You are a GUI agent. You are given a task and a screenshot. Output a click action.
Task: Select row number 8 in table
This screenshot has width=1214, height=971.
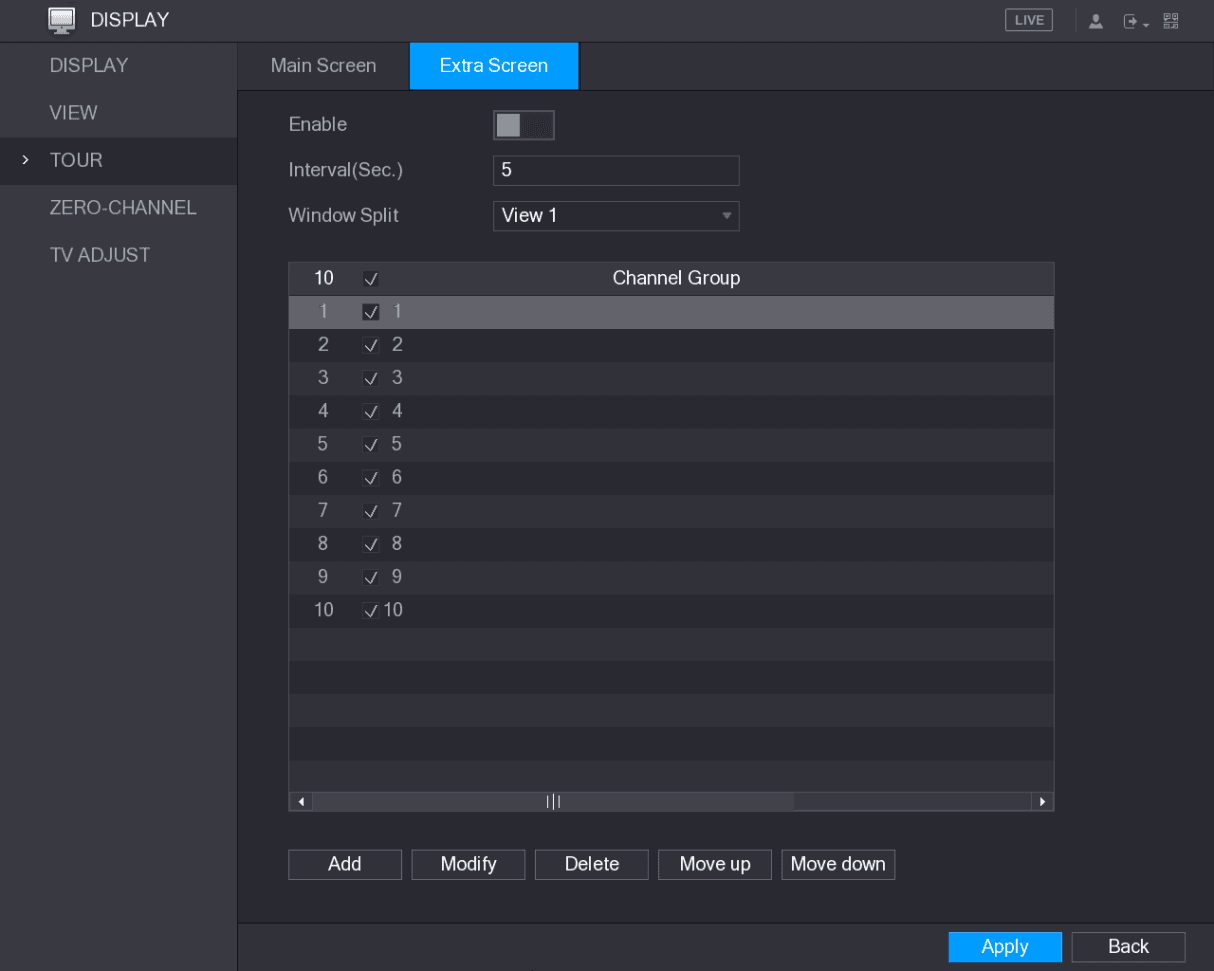point(671,544)
